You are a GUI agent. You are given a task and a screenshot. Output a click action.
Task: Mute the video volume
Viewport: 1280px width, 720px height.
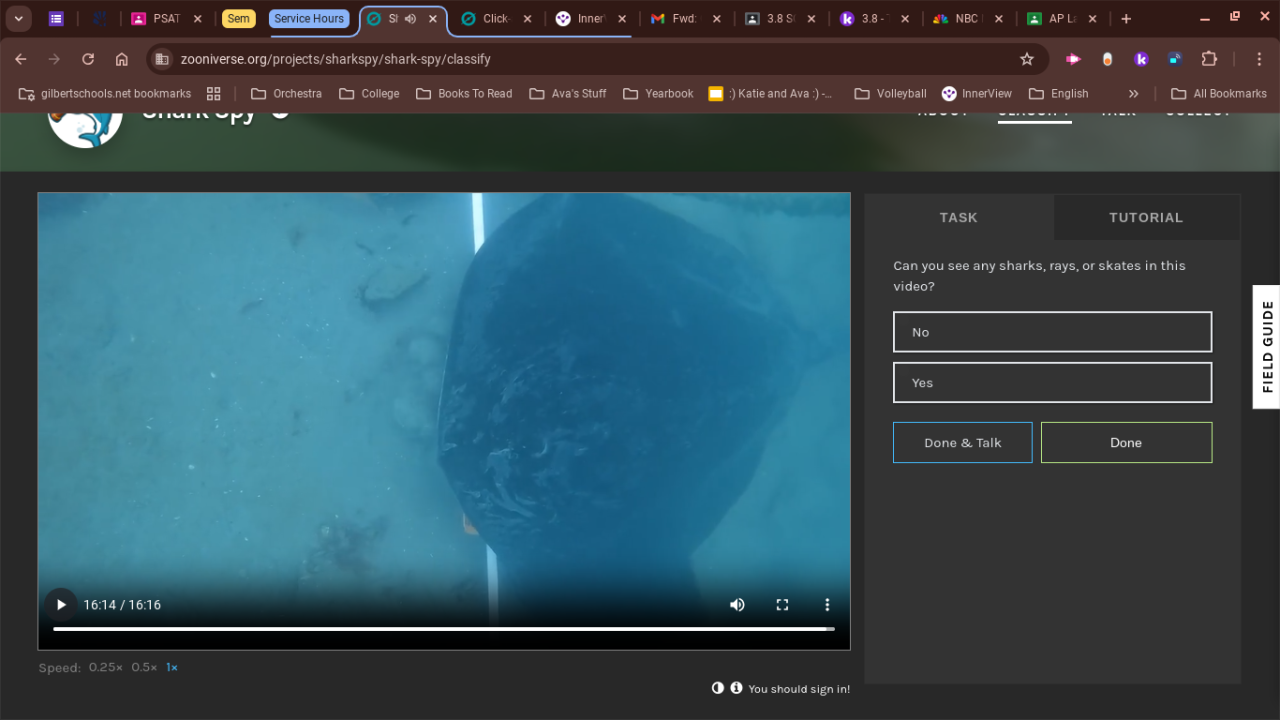point(737,604)
